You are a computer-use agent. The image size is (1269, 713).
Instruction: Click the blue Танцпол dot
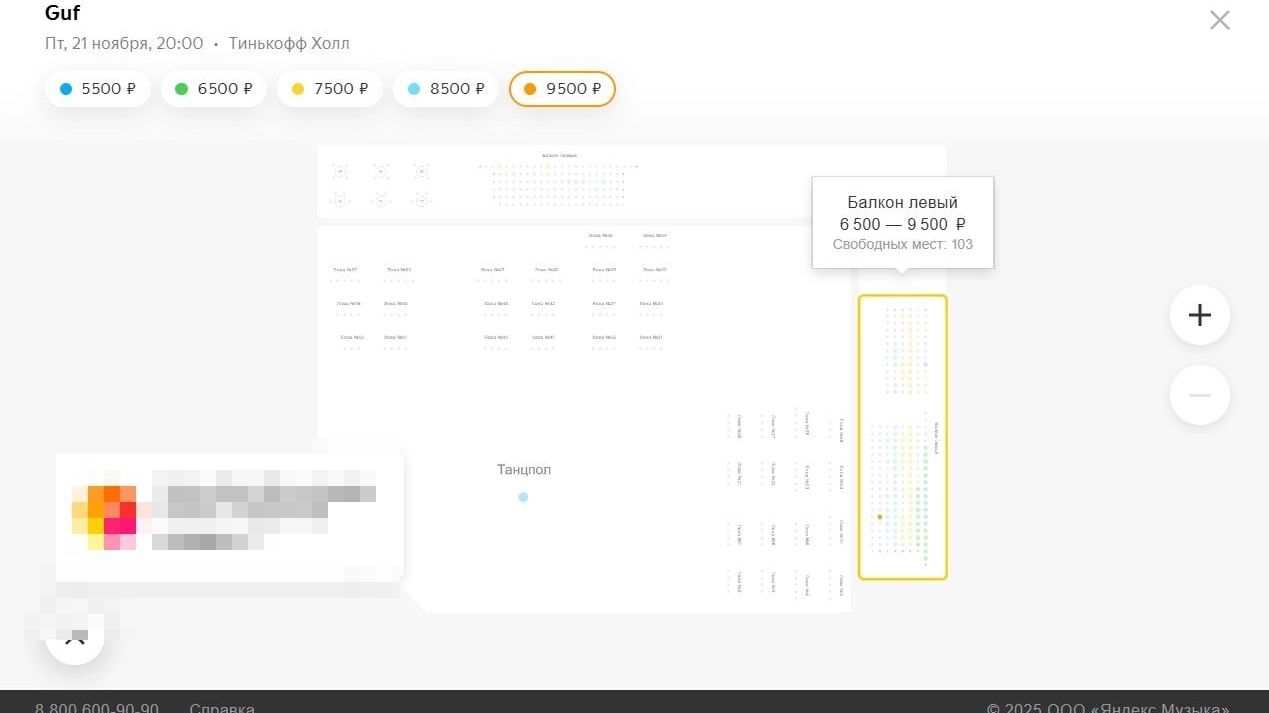pyautogui.click(x=523, y=497)
